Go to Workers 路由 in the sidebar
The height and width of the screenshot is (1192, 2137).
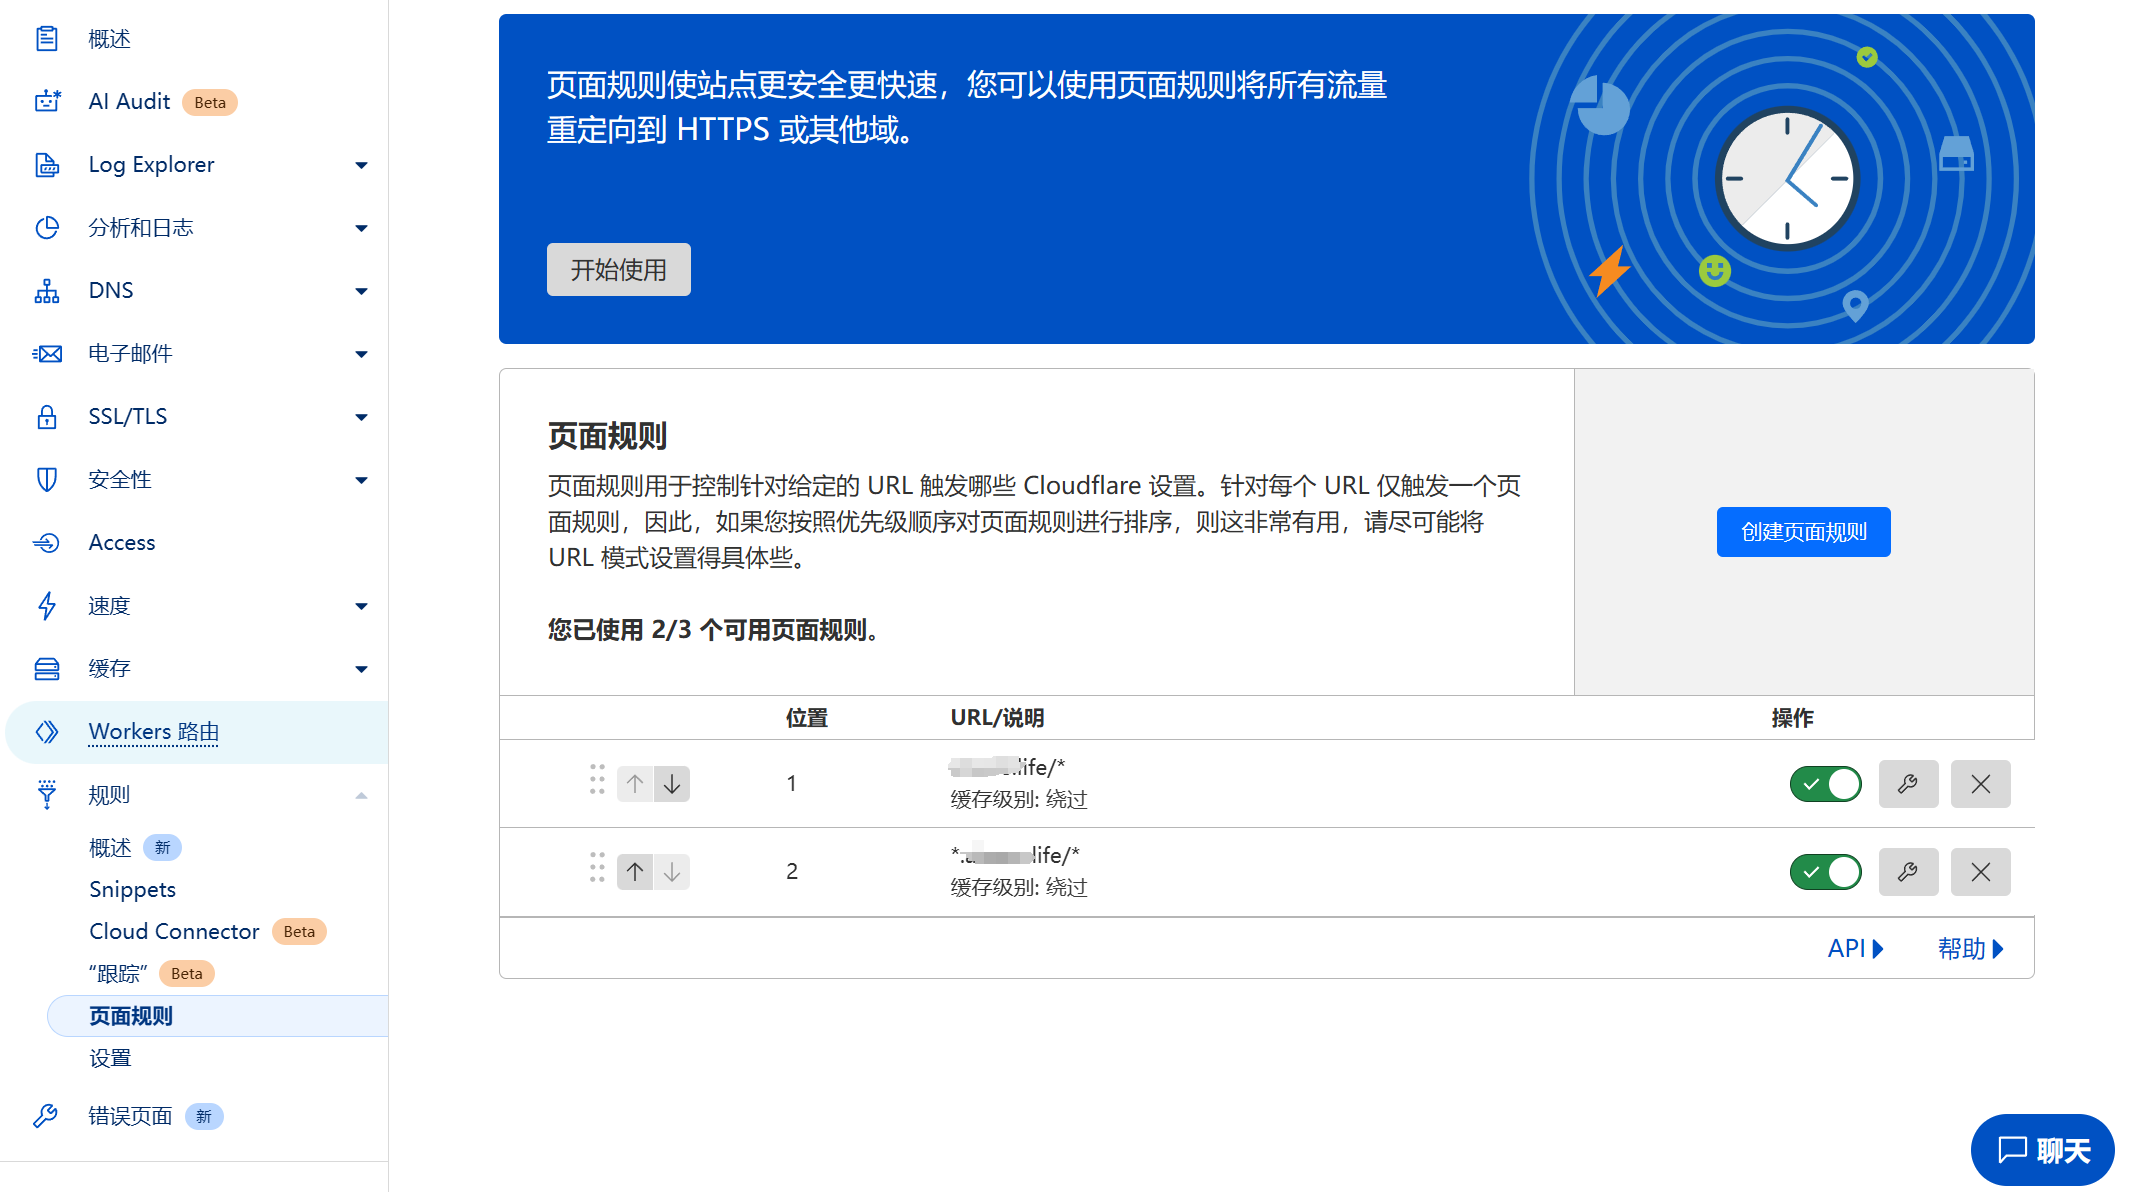(154, 732)
